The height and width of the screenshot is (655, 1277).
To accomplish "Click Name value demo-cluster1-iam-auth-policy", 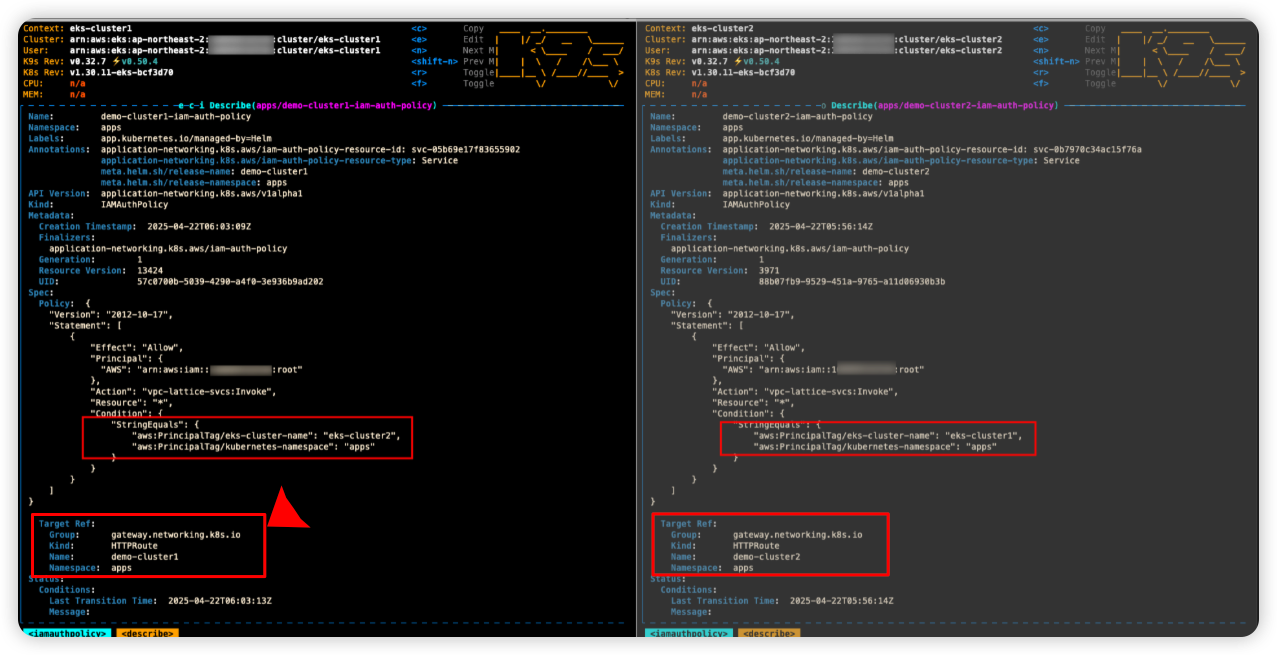I will (176, 117).
